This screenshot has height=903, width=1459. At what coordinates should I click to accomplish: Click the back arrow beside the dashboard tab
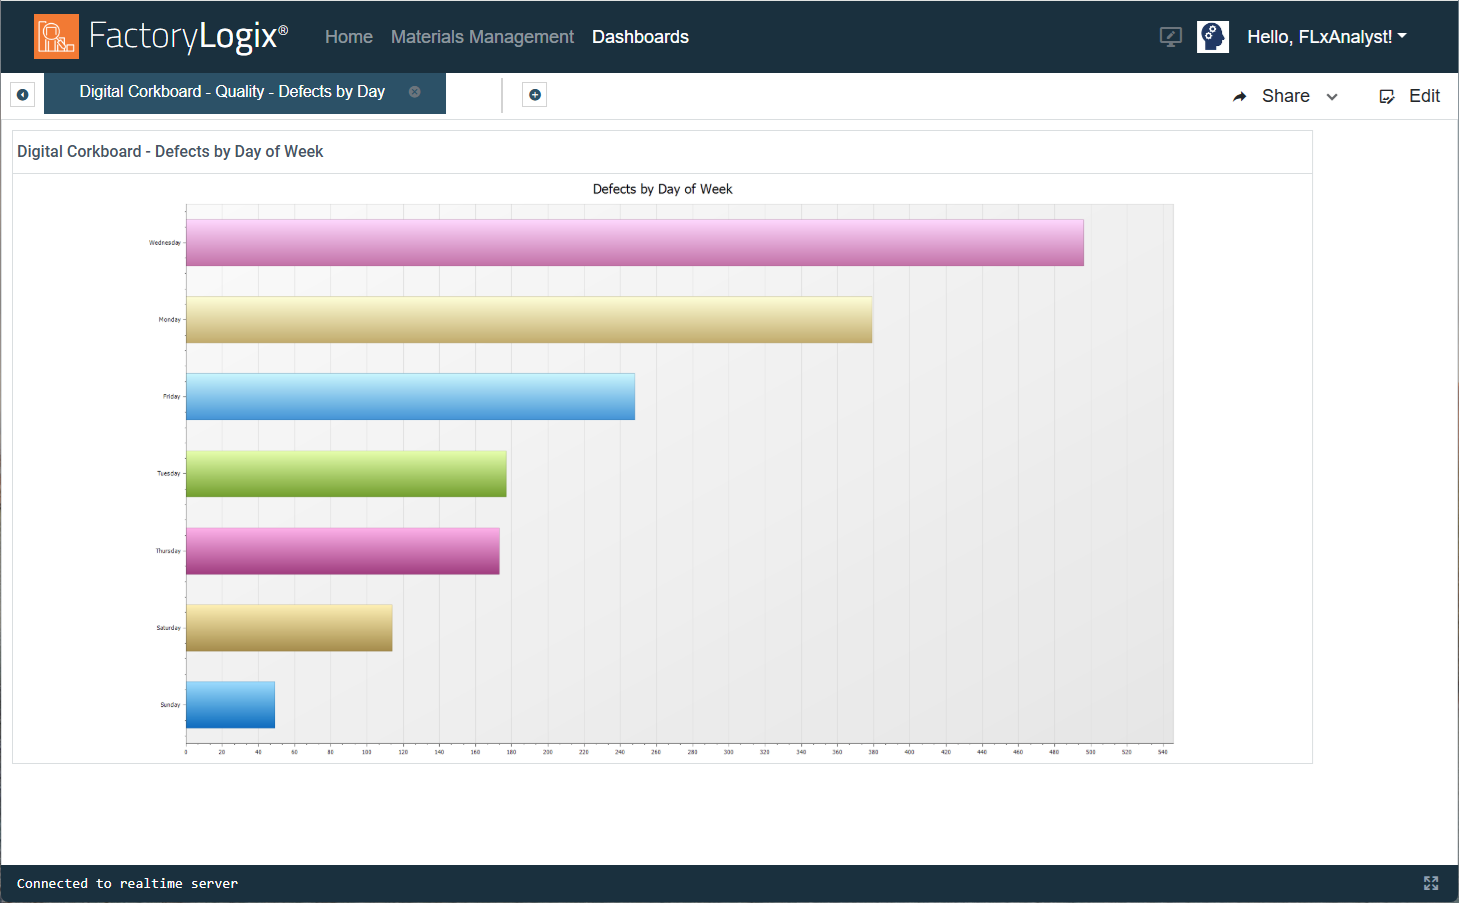(22, 93)
